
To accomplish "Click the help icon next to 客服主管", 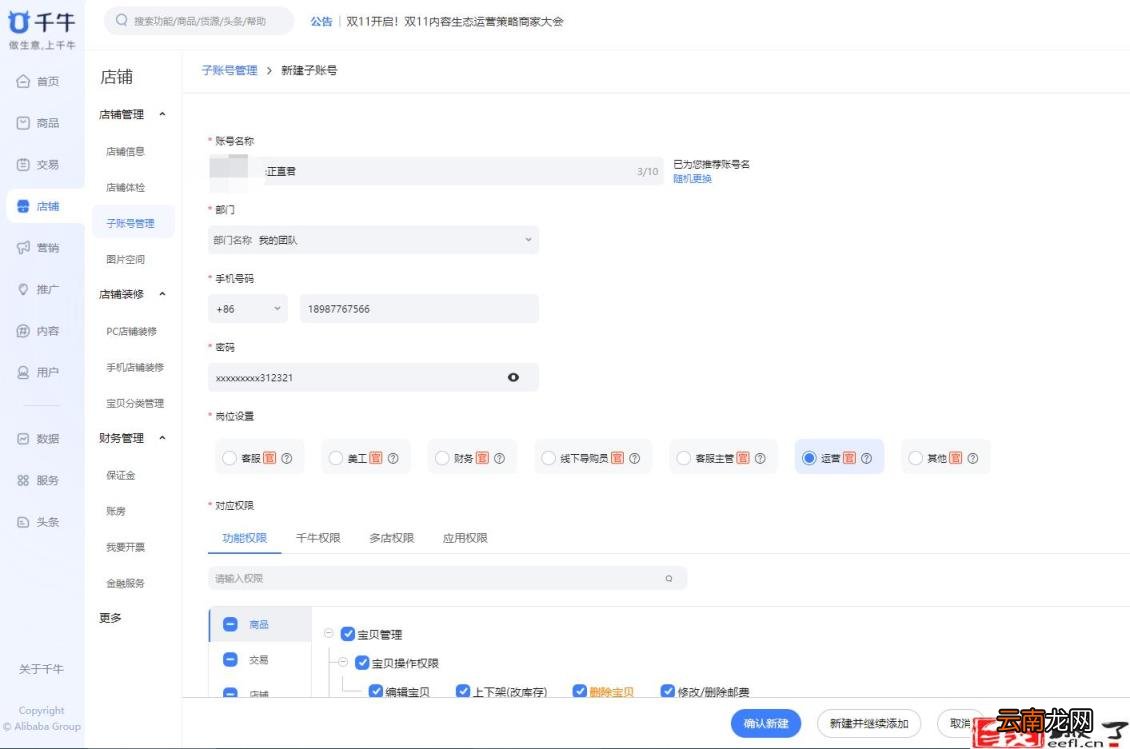I will [x=760, y=458].
